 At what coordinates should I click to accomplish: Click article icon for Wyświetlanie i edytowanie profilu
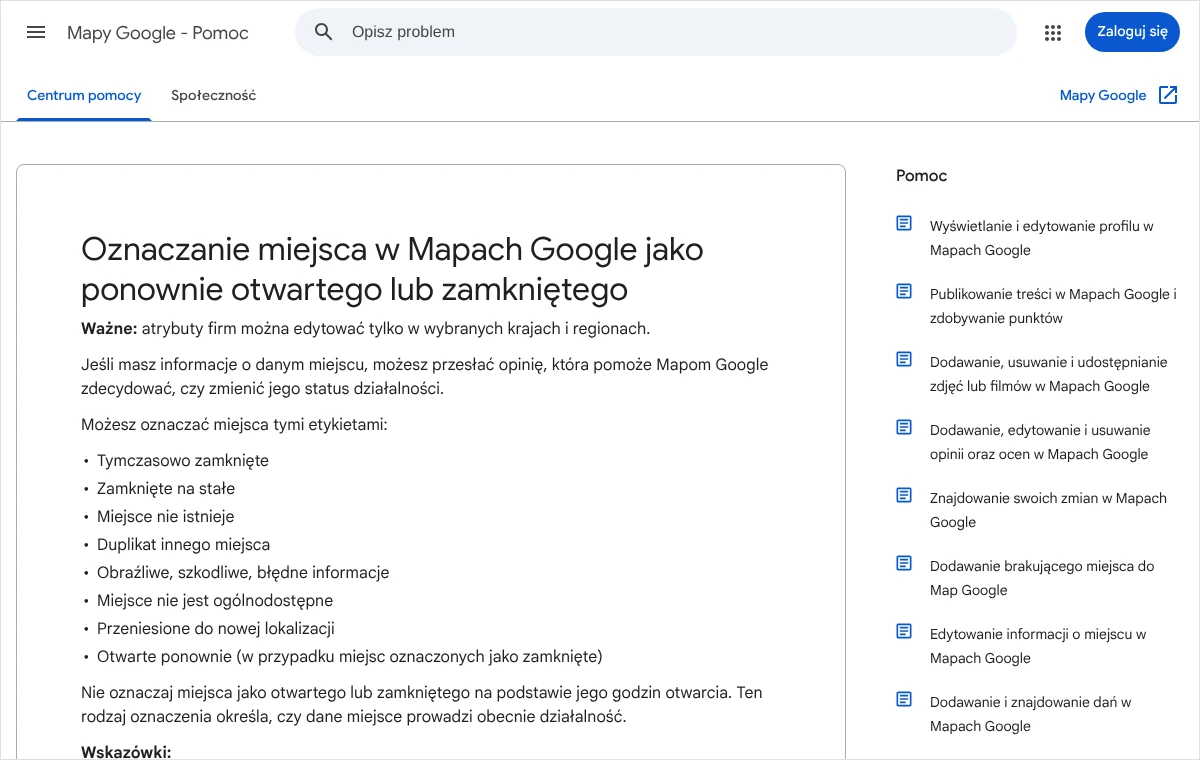tap(904, 223)
